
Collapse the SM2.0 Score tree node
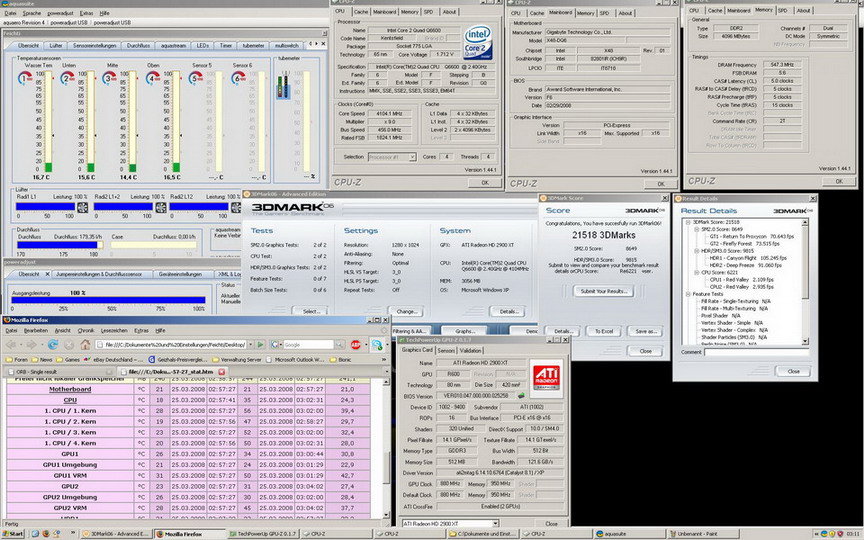[696, 229]
